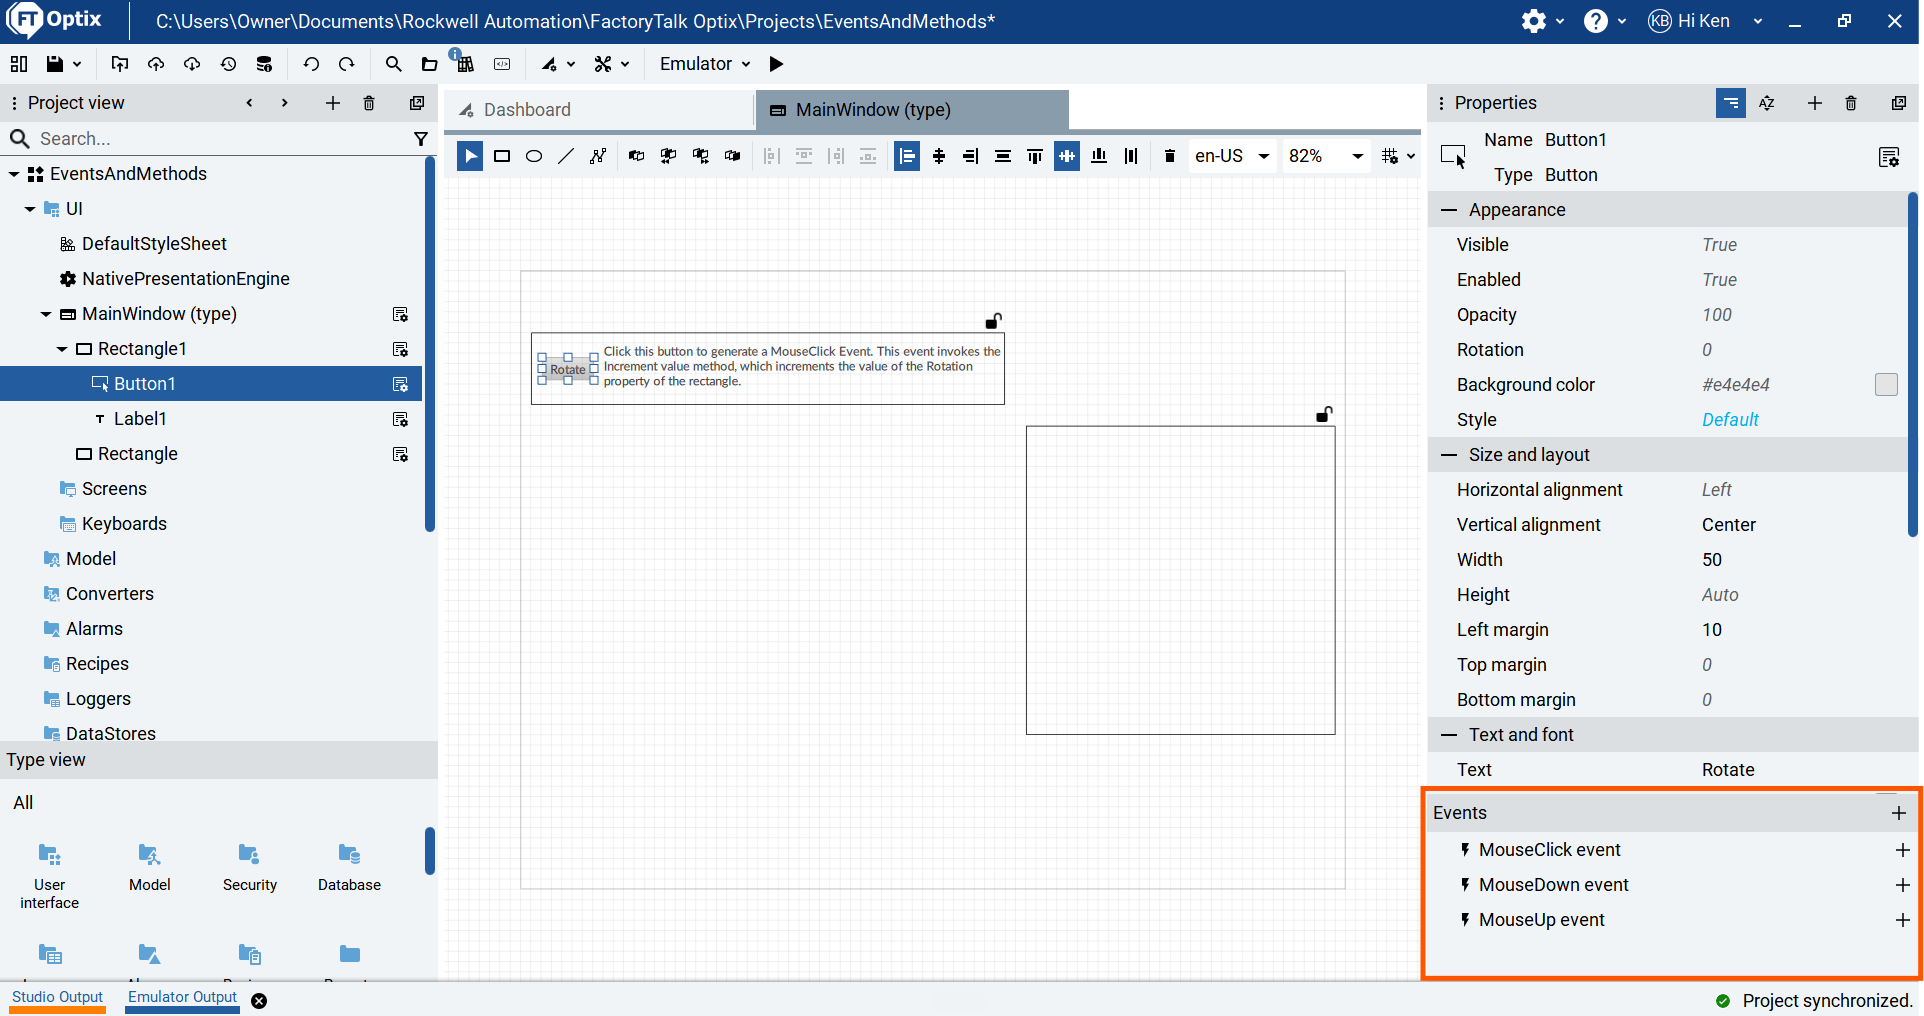Collapse the UI folder node
Image resolution: width=1924 pixels, height=1016 pixels.
[x=30, y=209]
